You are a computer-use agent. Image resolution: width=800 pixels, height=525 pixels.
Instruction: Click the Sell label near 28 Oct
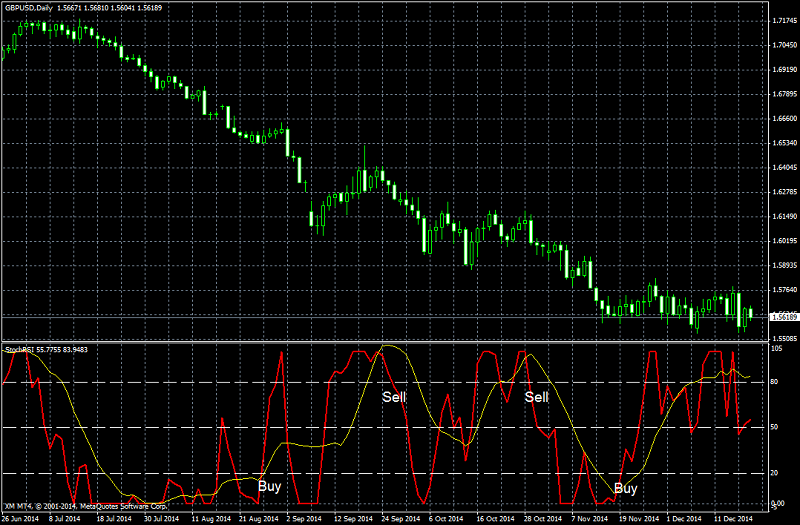(536, 397)
